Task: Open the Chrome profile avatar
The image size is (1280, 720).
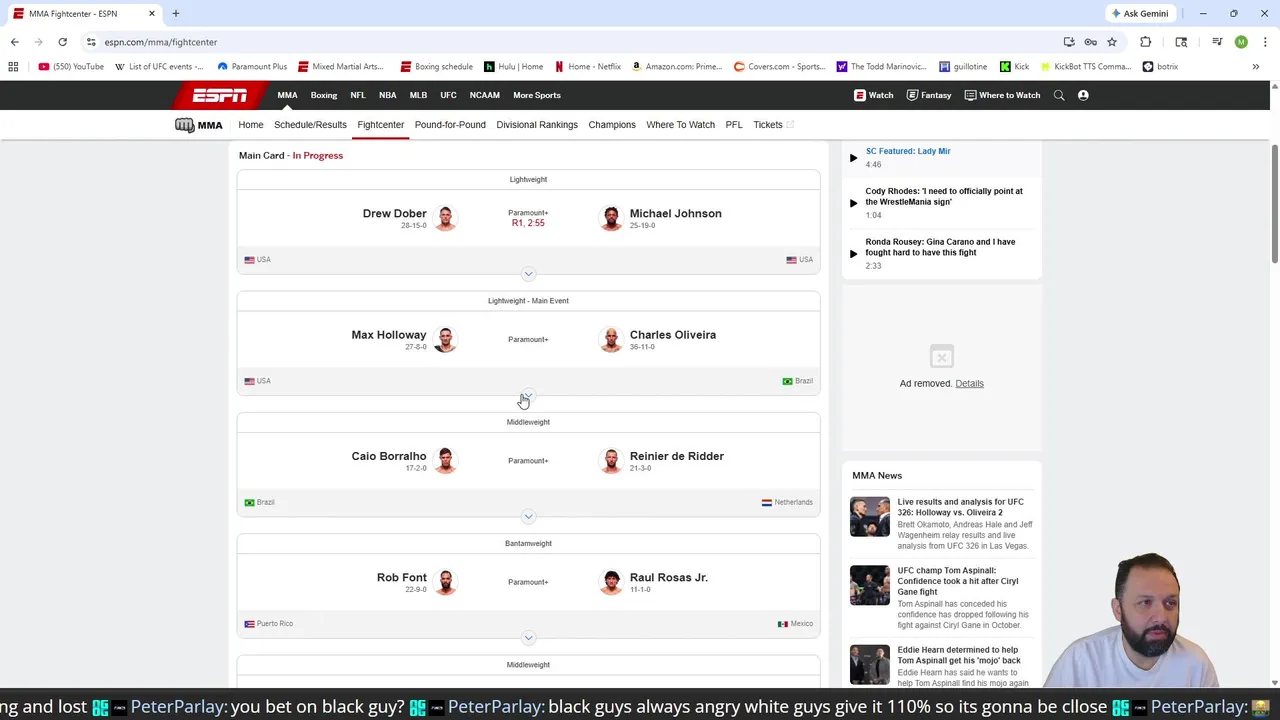Action: coord(1241,42)
